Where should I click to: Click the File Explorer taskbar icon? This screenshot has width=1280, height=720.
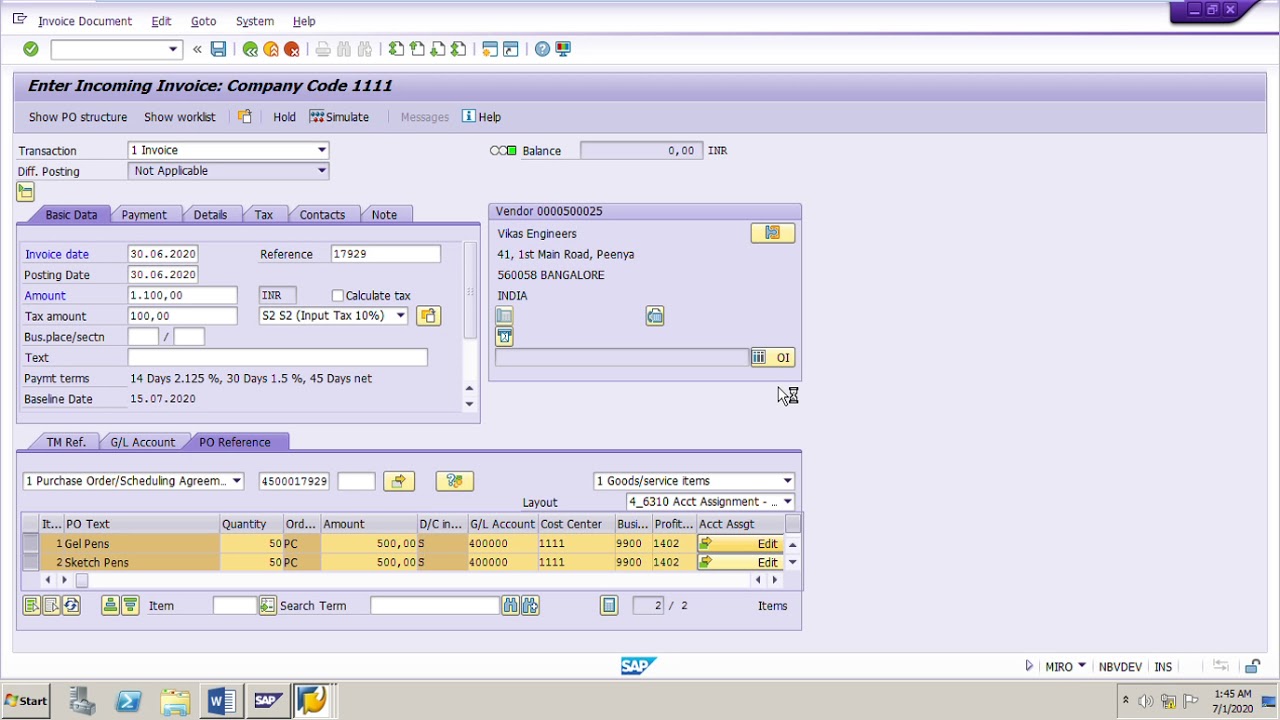175,701
